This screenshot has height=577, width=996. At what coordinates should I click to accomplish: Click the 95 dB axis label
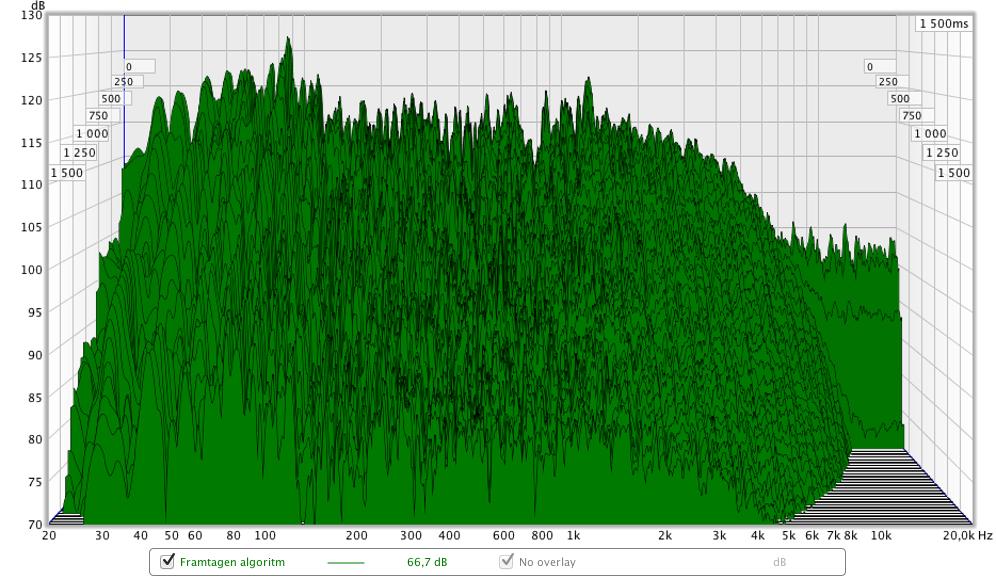tap(34, 312)
